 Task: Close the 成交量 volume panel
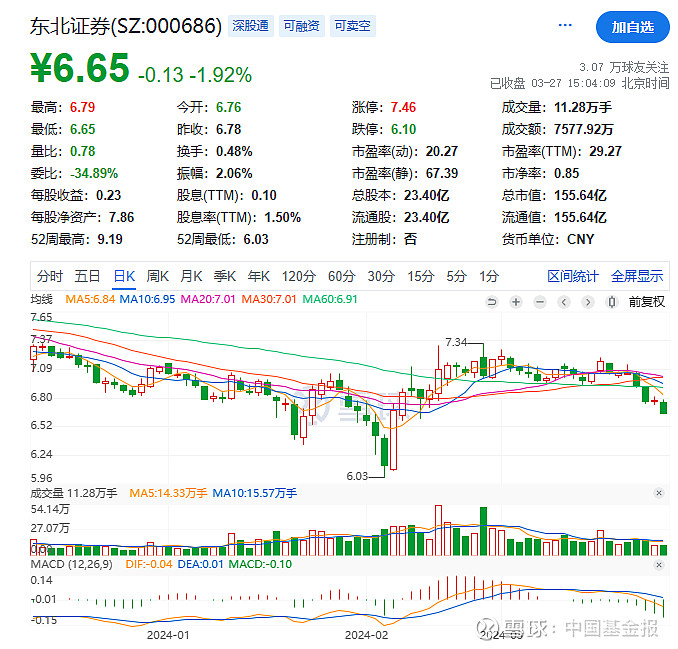pos(659,493)
